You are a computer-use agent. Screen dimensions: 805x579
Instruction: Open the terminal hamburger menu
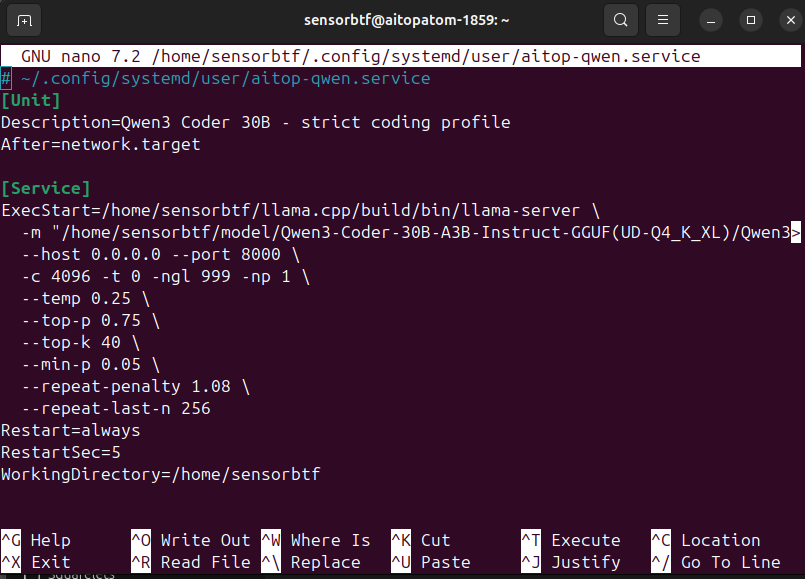click(662, 20)
